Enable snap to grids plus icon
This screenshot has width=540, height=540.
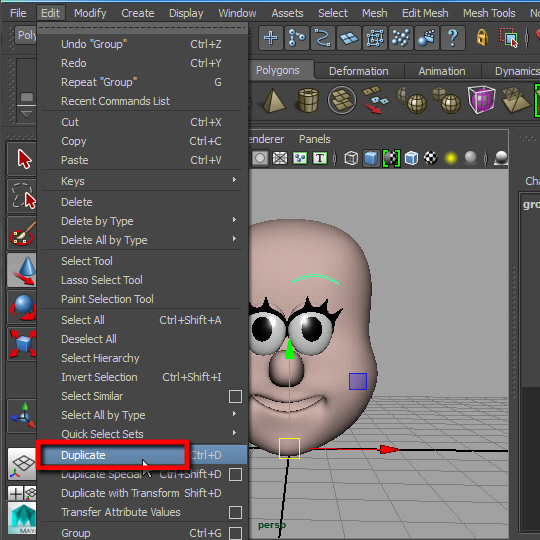271,38
